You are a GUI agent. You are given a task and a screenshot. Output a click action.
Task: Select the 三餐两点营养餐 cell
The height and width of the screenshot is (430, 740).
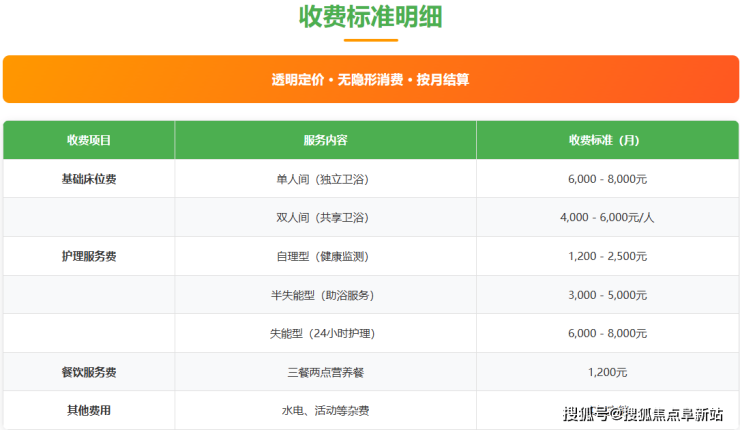[325, 372]
